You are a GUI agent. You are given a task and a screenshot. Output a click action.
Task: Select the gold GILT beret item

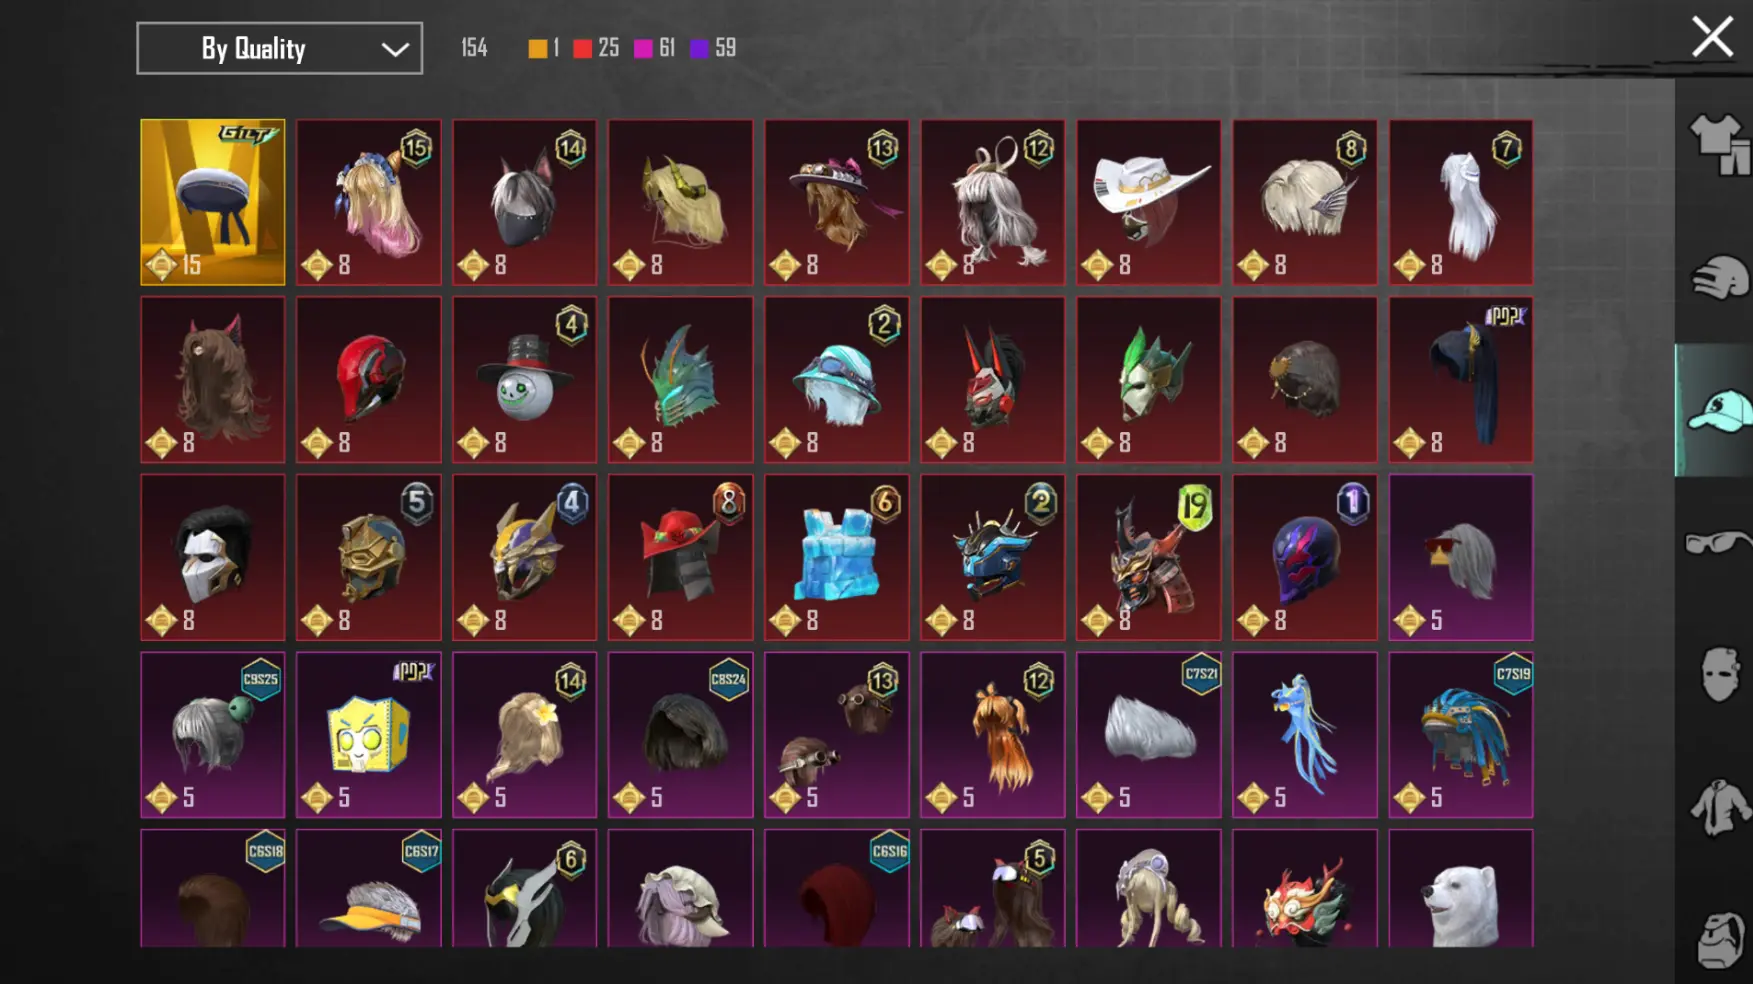[x=212, y=202]
